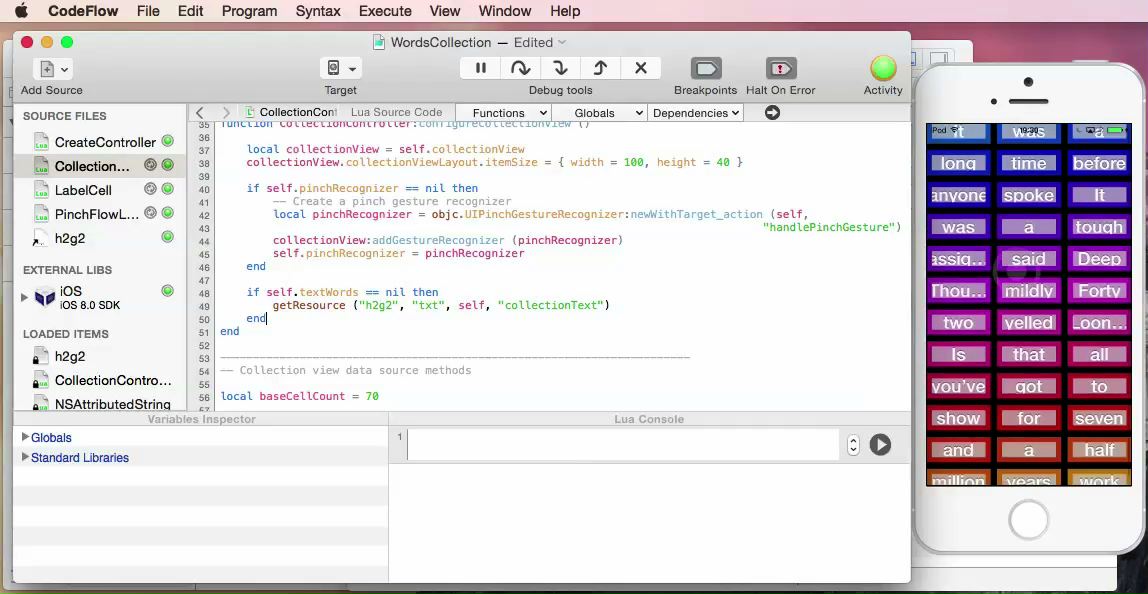Navigate back with the left chevron
Image resolution: width=1148 pixels, height=594 pixels.
click(200, 113)
